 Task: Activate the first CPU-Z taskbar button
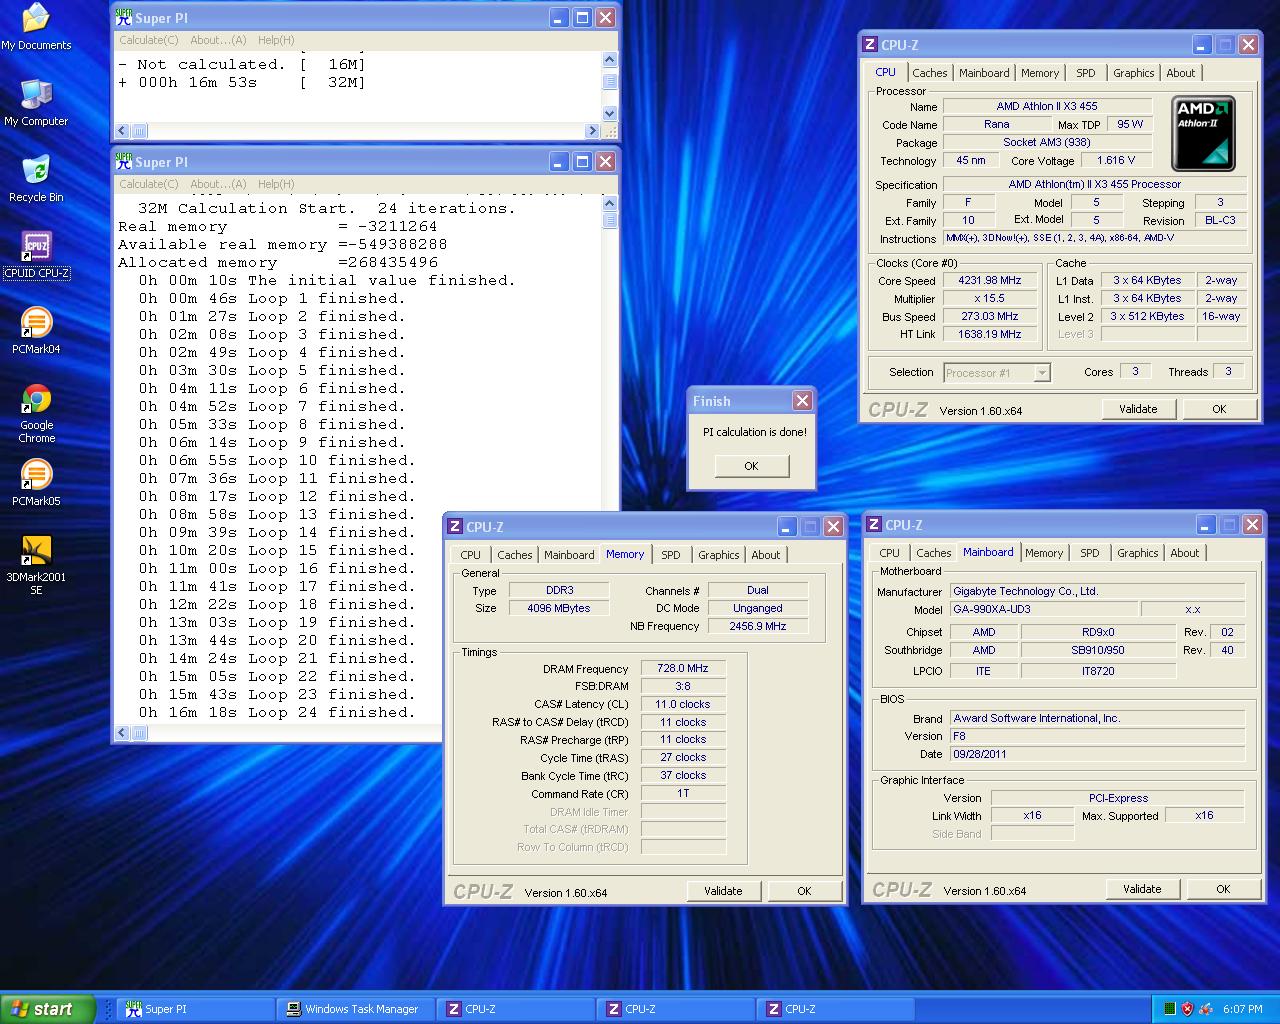(516, 1009)
